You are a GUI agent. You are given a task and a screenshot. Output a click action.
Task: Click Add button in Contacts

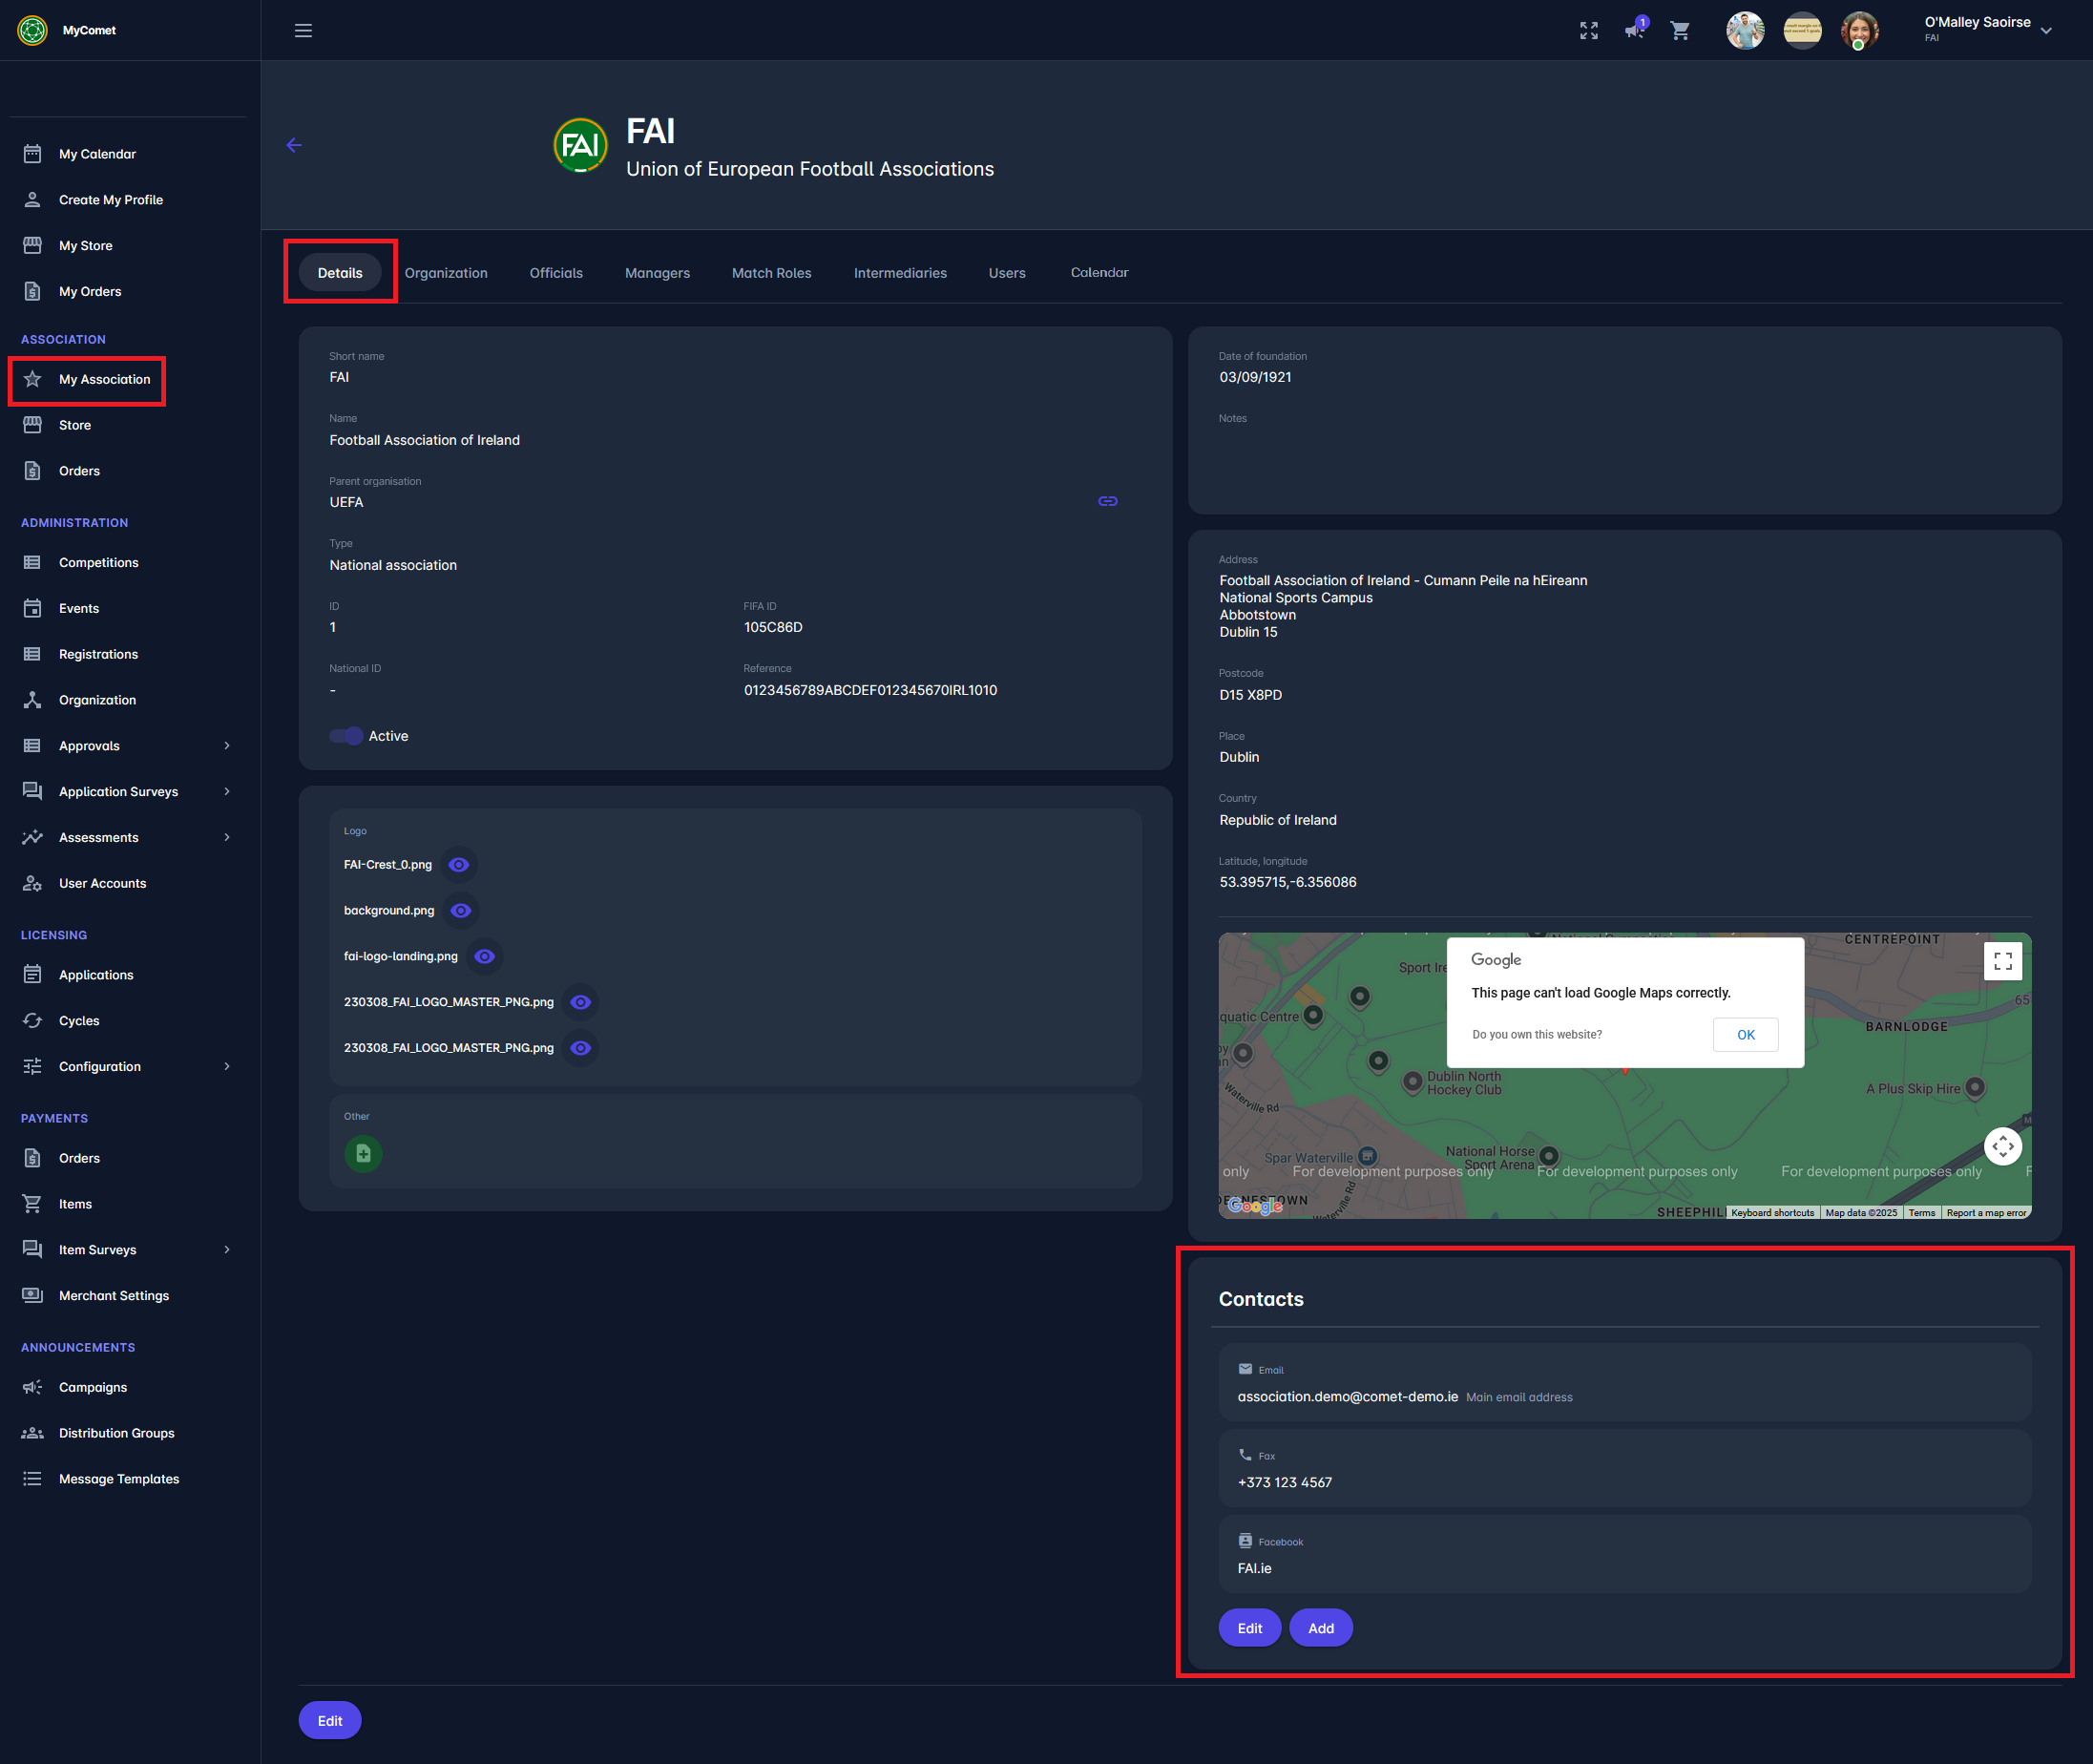pyautogui.click(x=1320, y=1628)
